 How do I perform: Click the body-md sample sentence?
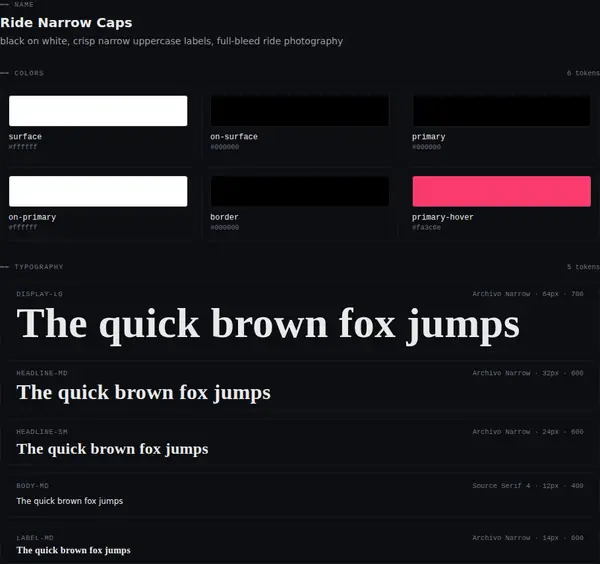tap(70, 501)
